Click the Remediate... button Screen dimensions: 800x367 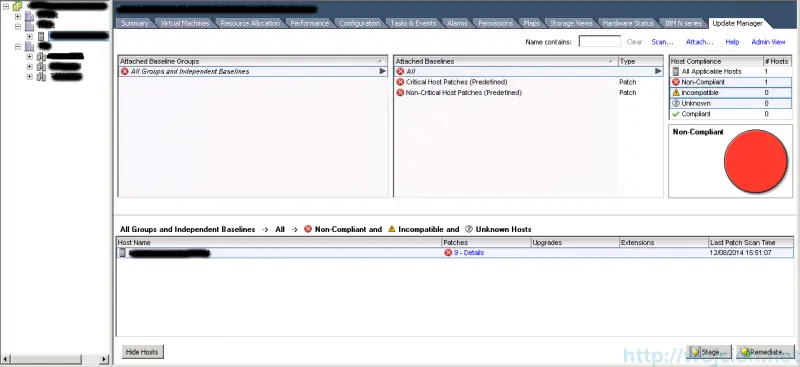(765, 352)
